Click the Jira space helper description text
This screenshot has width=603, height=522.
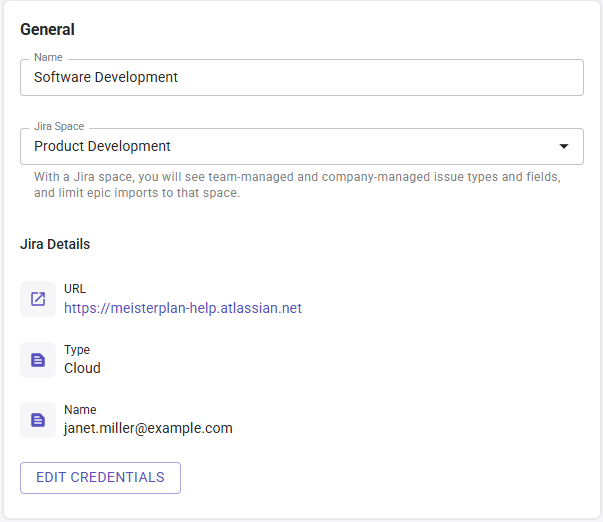pos(297,185)
